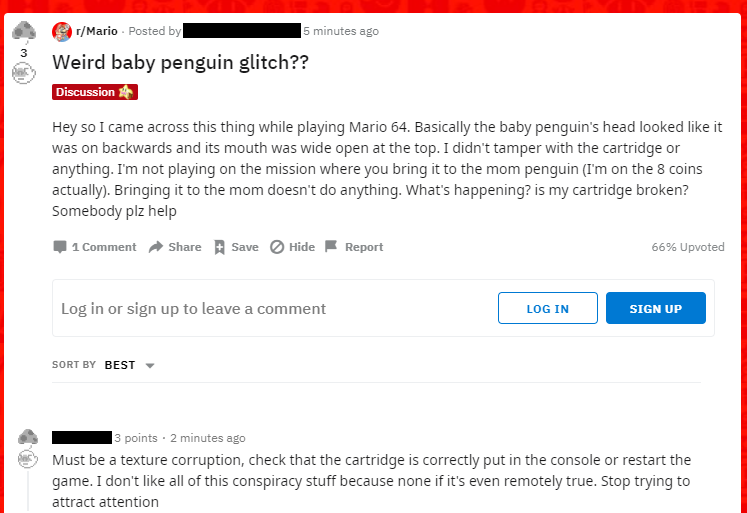The image size is (747, 513).
Task: Click the Share arrow icon
Action: [x=156, y=247]
